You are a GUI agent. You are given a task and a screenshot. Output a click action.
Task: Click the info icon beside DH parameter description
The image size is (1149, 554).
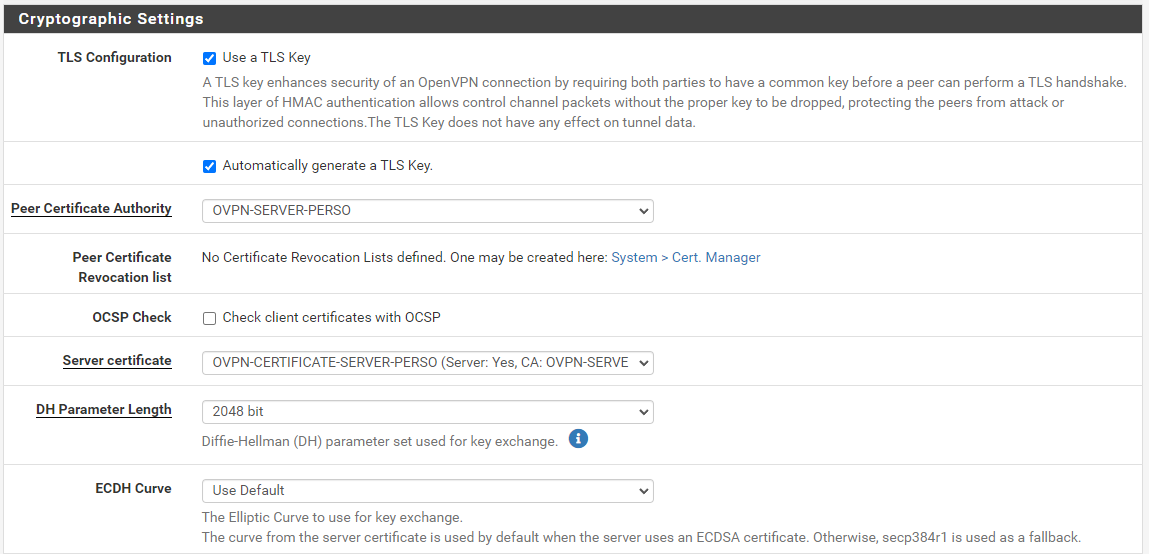point(578,439)
